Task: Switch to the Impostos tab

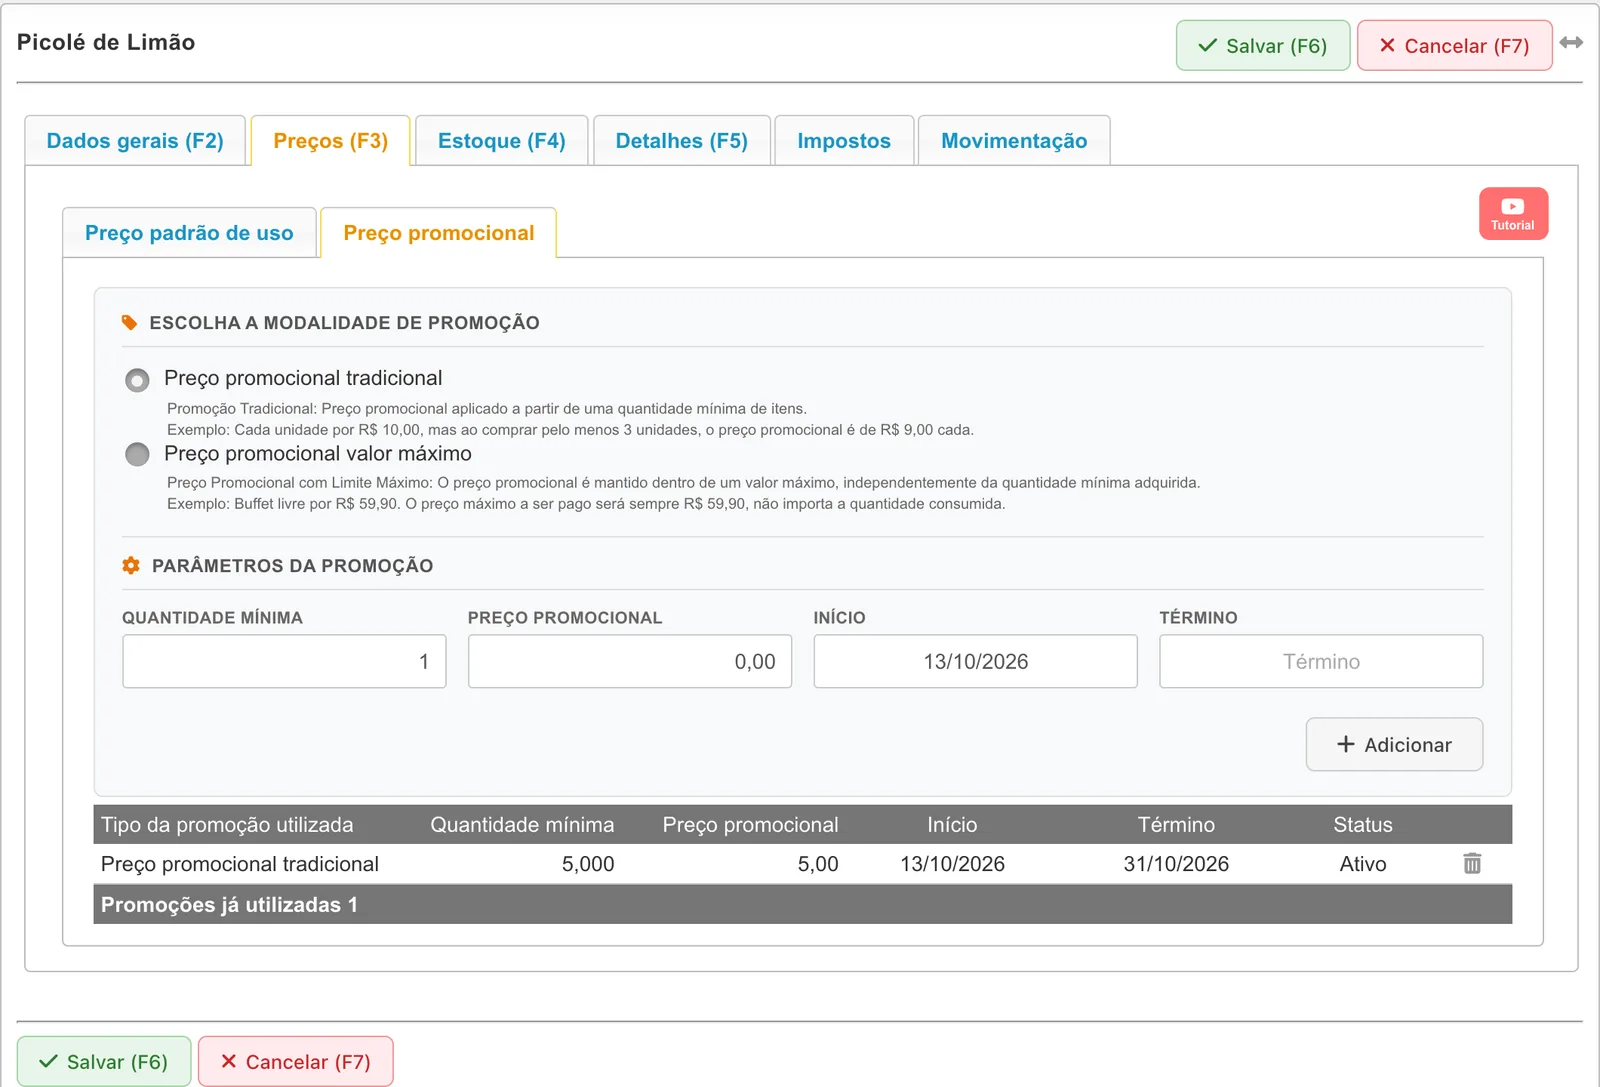Action: [844, 141]
